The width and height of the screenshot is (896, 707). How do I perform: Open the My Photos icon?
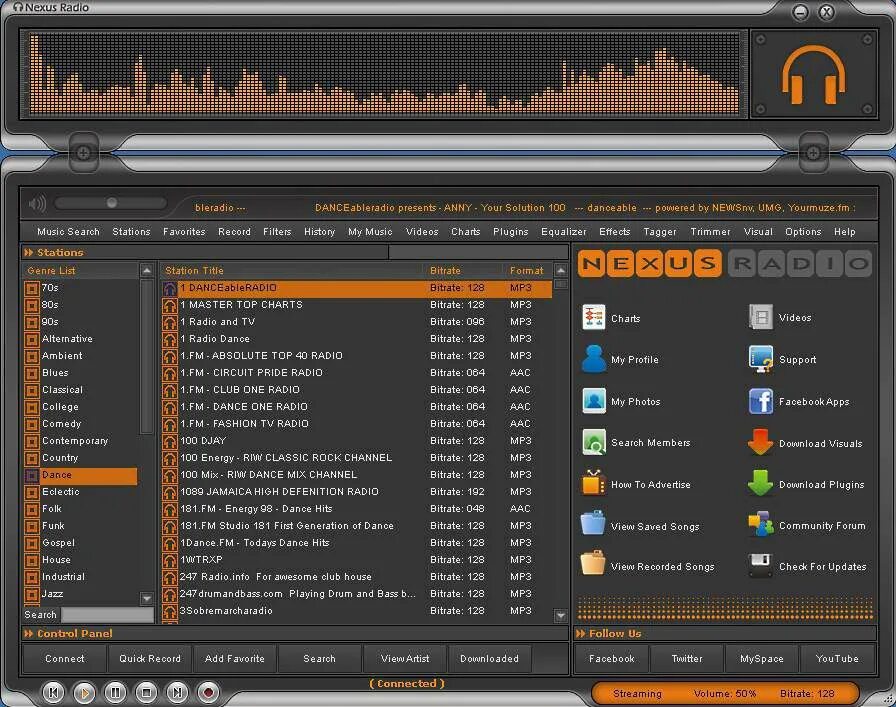(x=594, y=401)
